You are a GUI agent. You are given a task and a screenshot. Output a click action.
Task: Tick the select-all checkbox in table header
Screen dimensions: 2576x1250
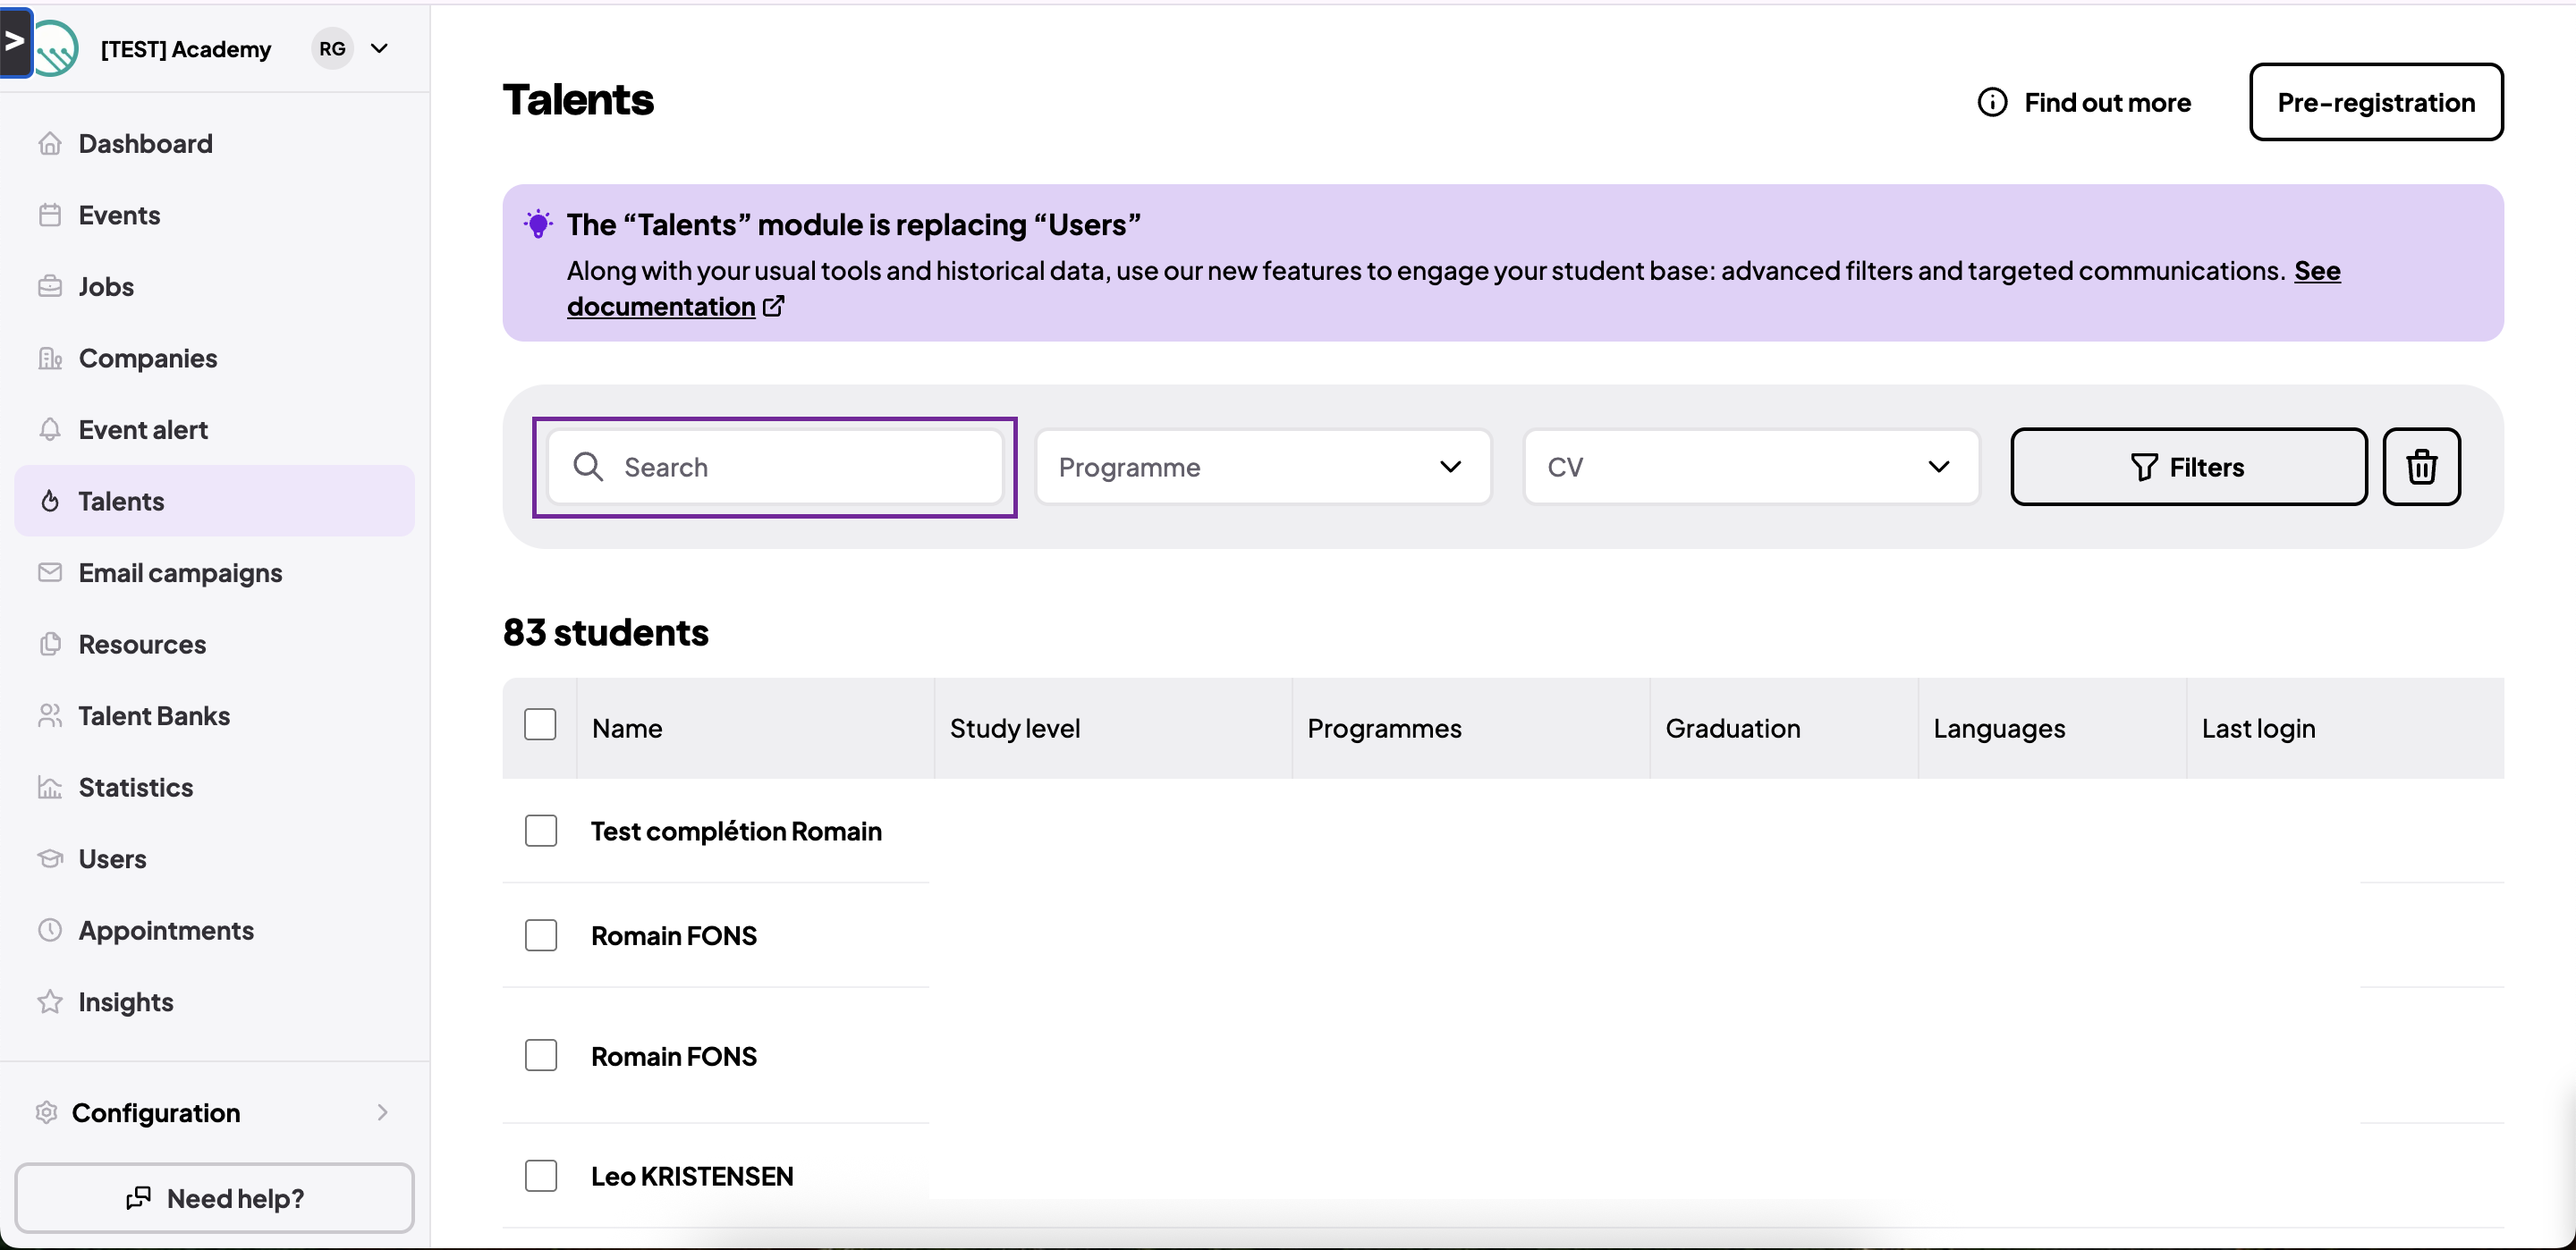click(540, 725)
